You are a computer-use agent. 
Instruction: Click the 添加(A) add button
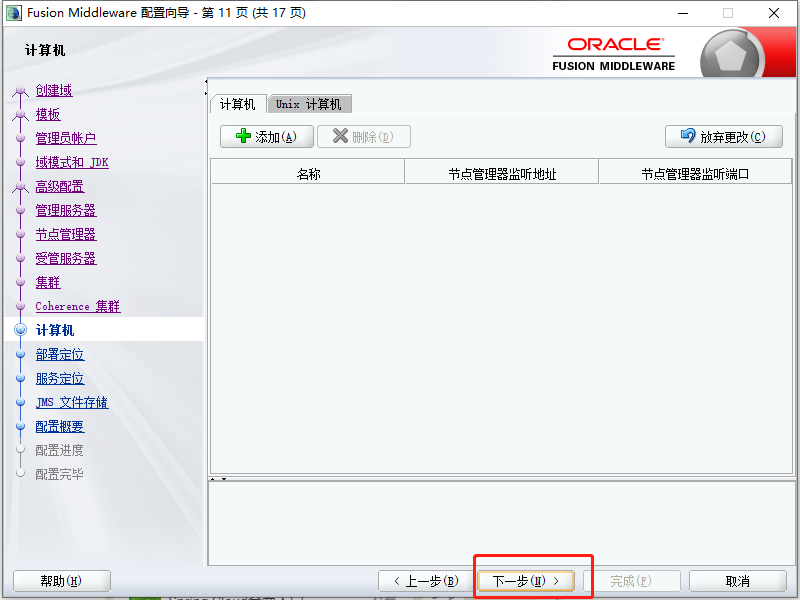tap(266, 137)
